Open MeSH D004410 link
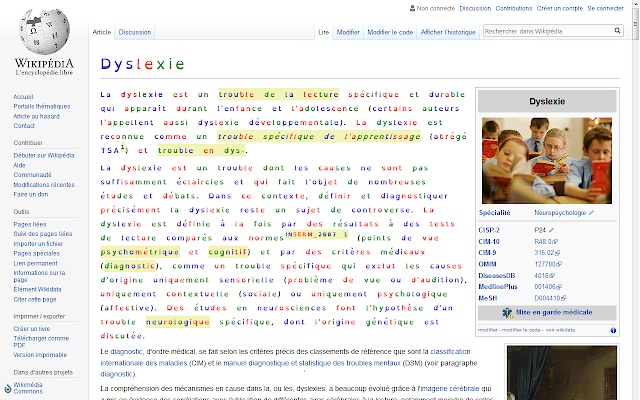This screenshot has height=400, width=640. [x=547, y=298]
